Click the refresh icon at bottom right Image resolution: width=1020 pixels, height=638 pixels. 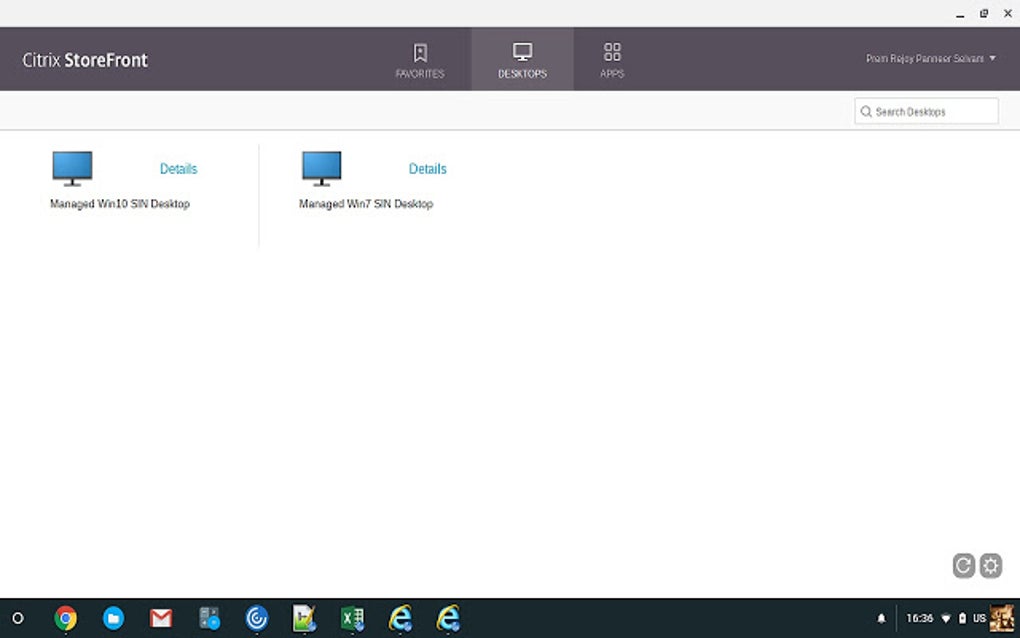(x=963, y=565)
